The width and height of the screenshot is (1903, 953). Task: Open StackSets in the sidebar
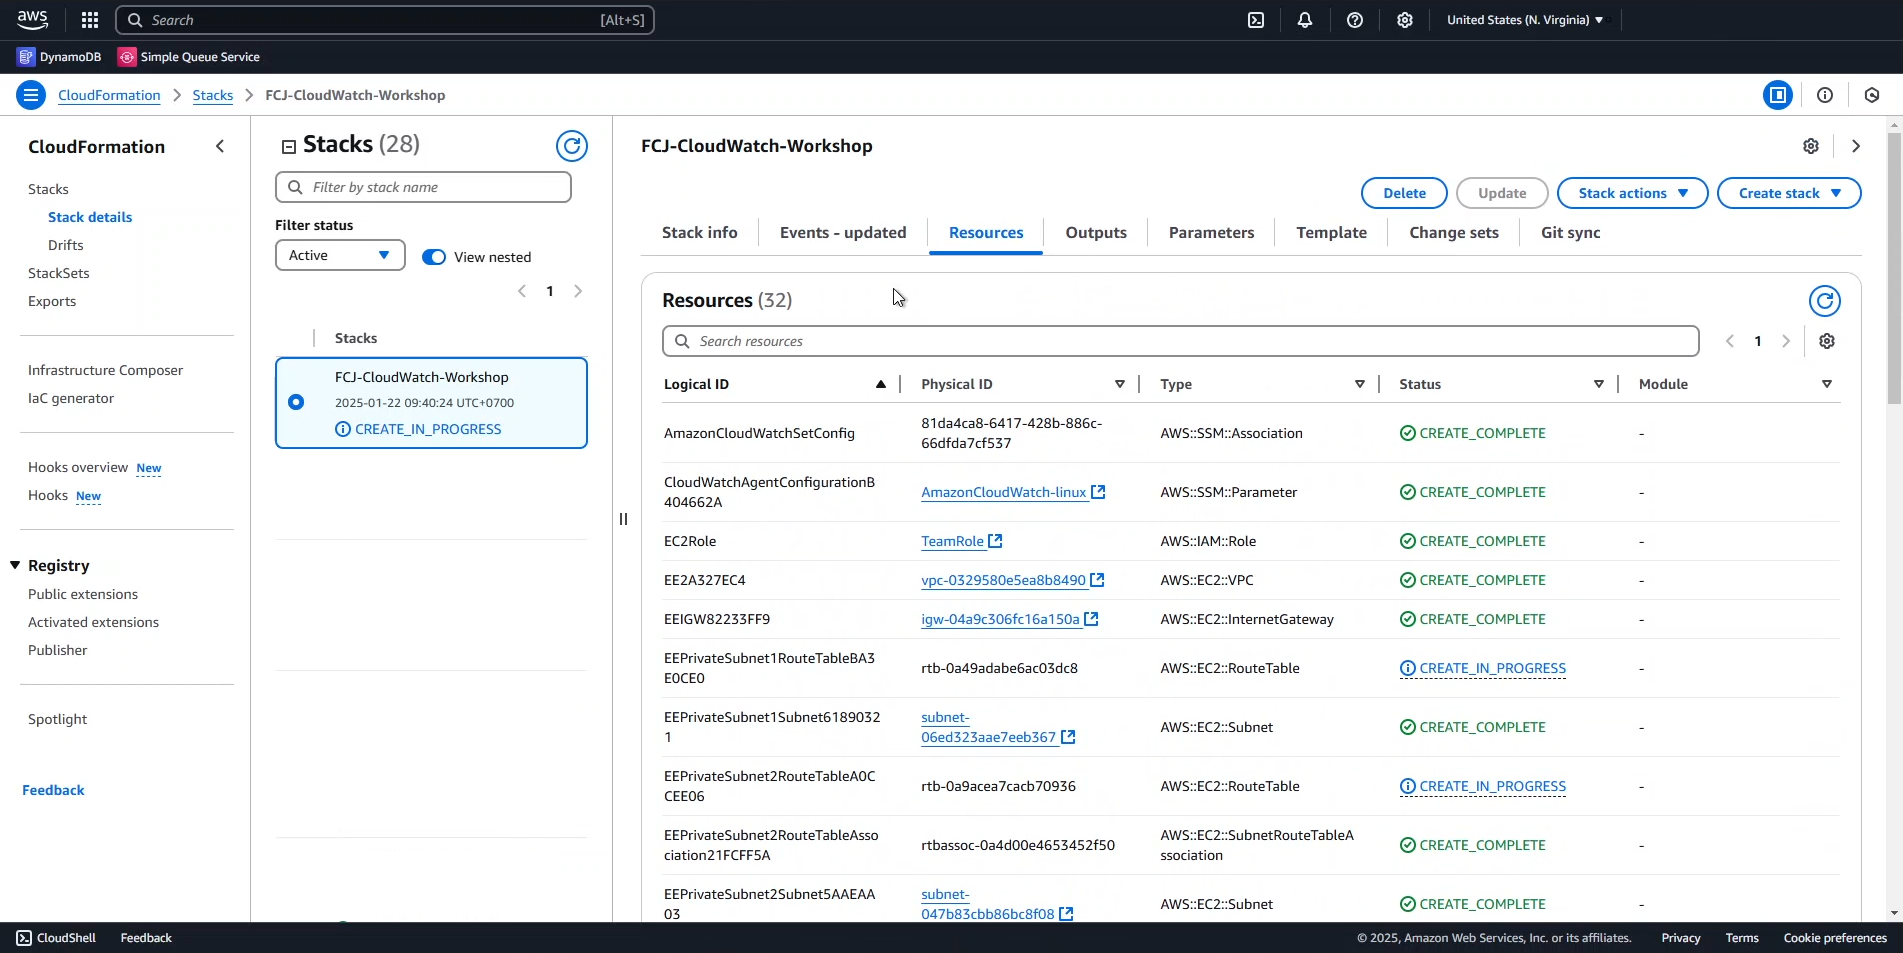click(x=59, y=273)
